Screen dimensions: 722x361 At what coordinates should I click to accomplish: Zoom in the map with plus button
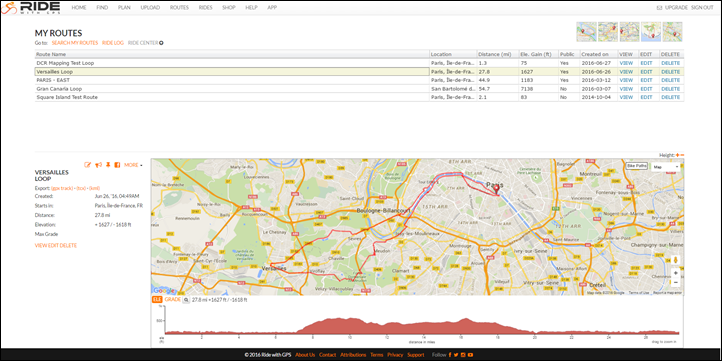pyautogui.click(x=675, y=273)
